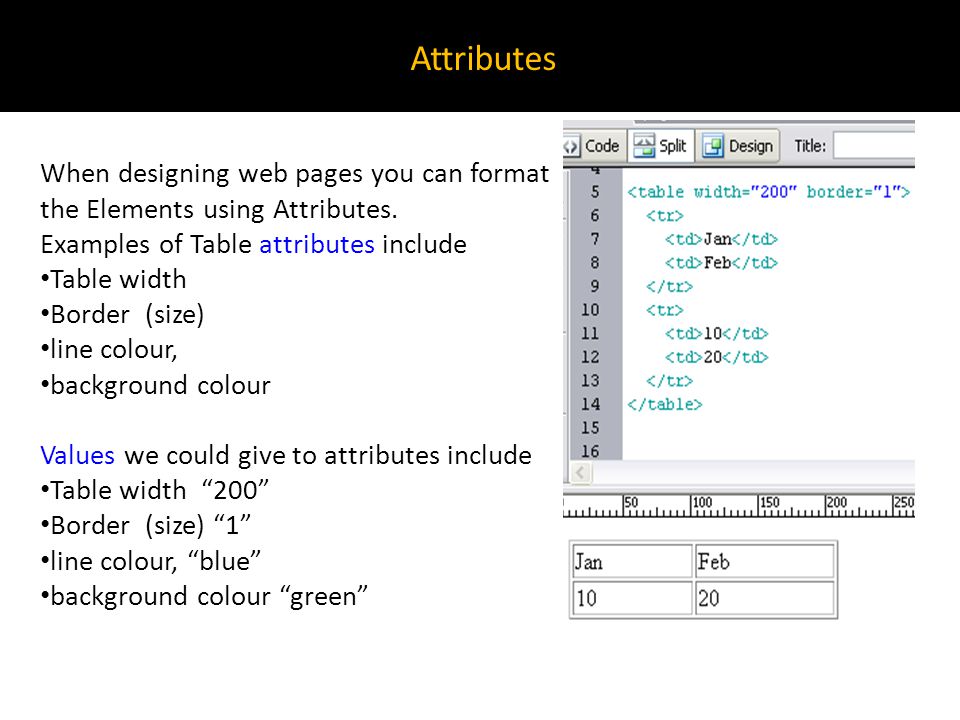Select line number 5 in code gutter
This screenshot has height=720, width=960.
point(594,192)
